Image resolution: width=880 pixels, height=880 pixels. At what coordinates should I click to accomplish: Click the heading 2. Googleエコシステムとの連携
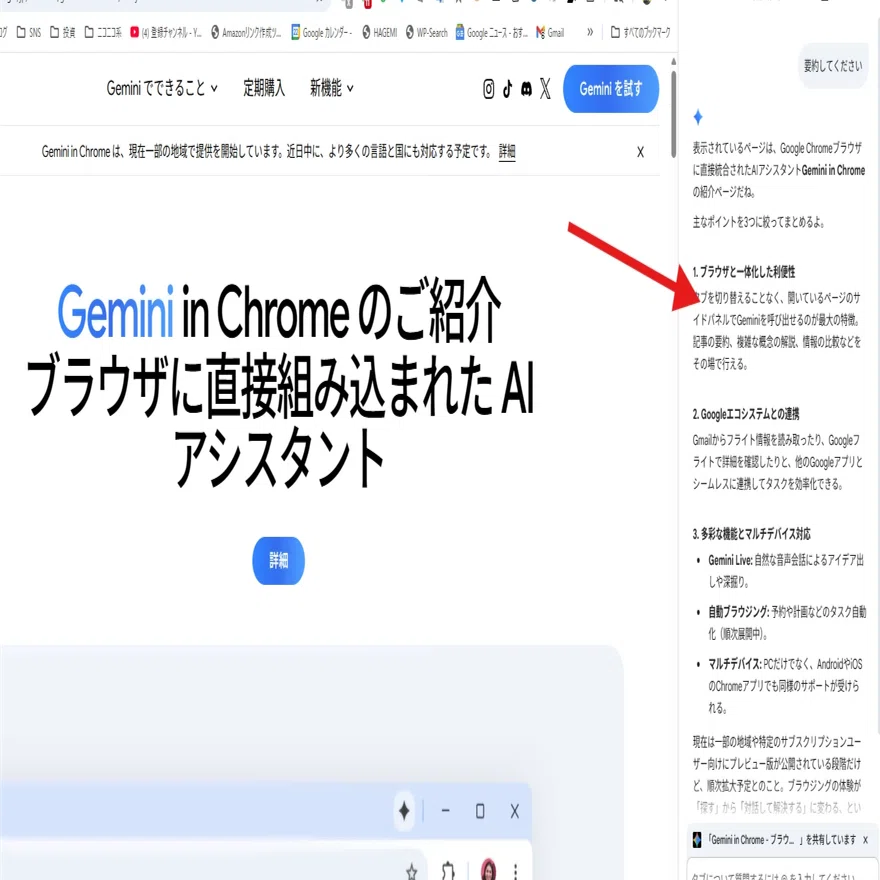coord(746,414)
